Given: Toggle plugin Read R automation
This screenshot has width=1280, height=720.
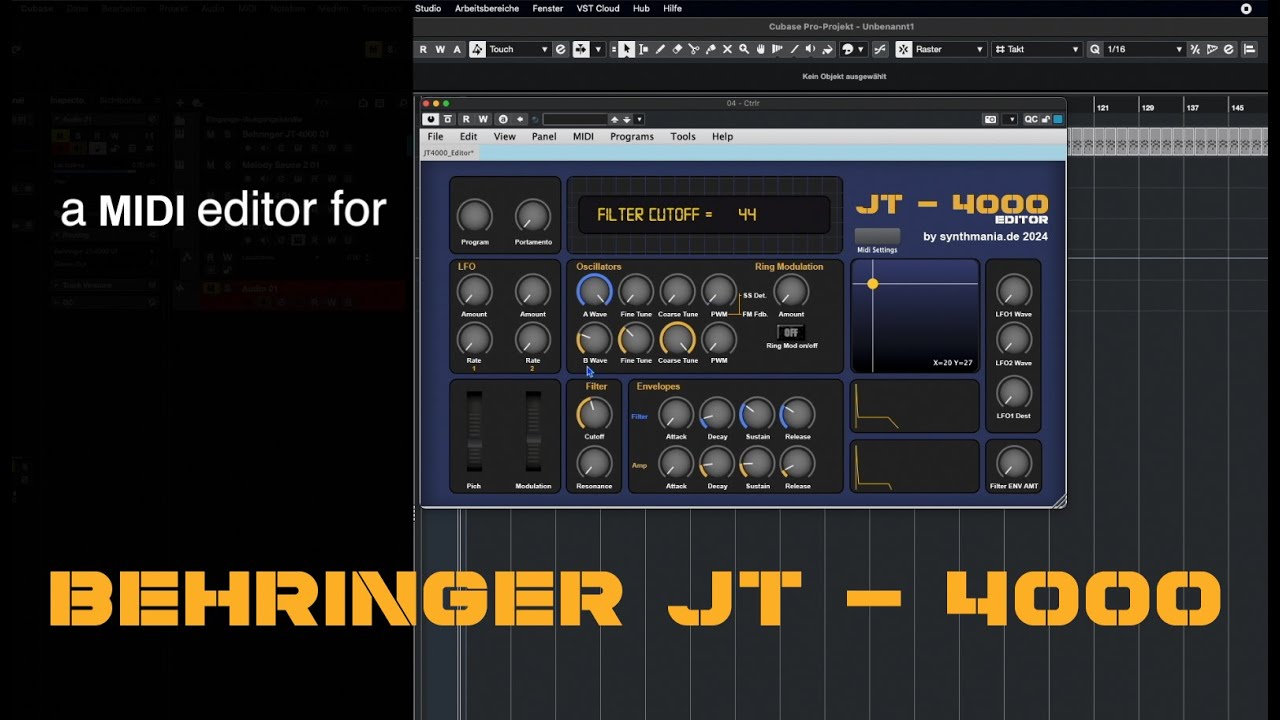Looking at the screenshot, I should click(x=466, y=119).
